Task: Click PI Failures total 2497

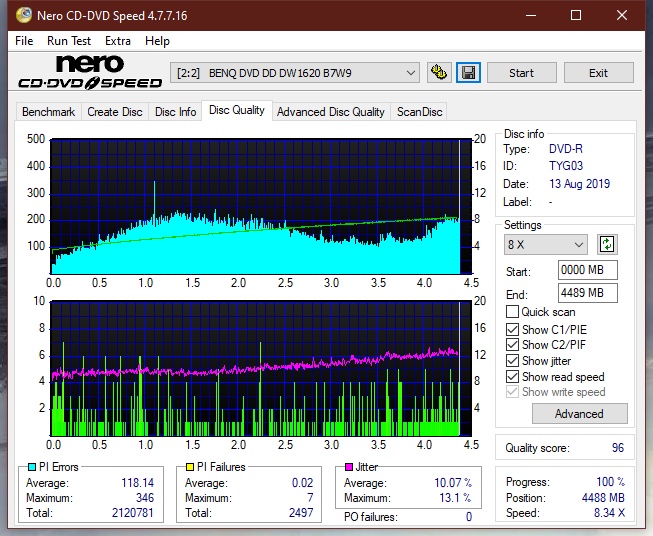Action: [301, 513]
